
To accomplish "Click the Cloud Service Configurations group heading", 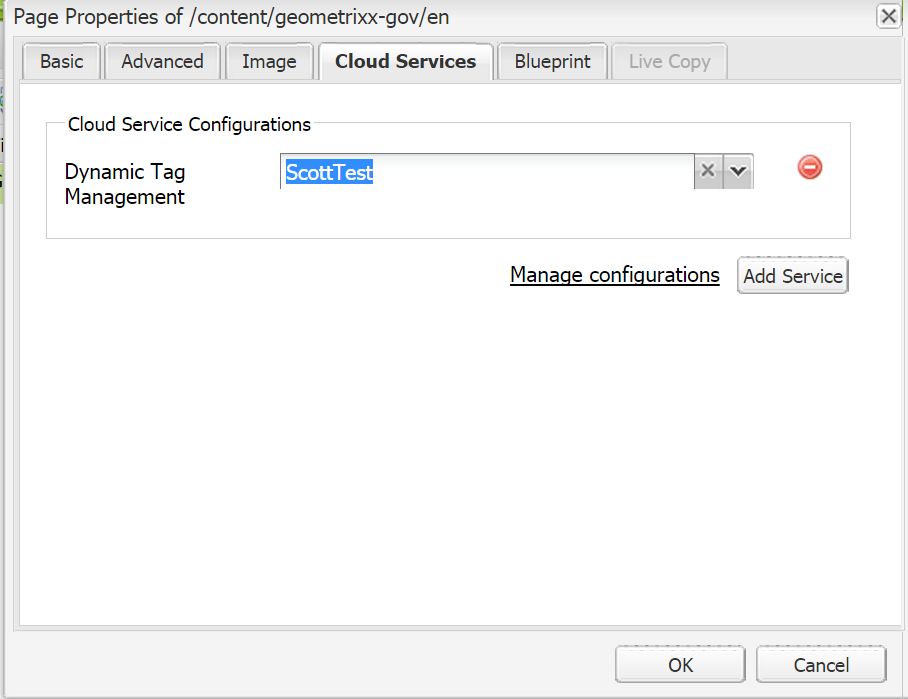I will (189, 125).
